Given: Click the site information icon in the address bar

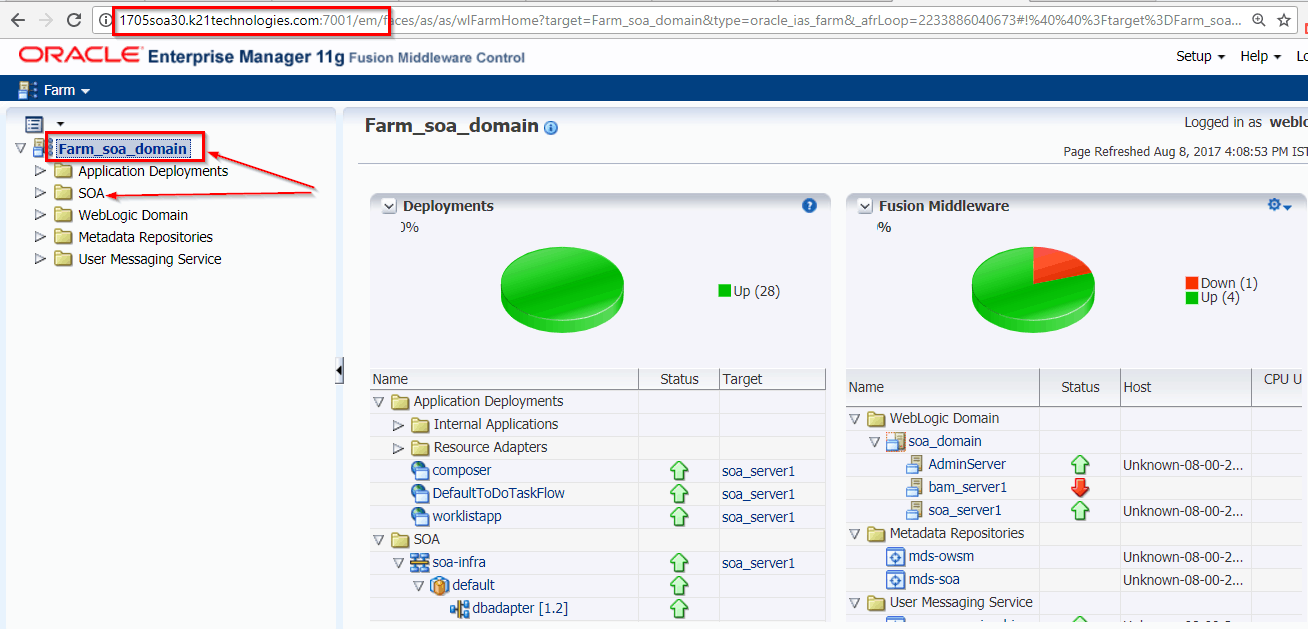Looking at the screenshot, I should (x=105, y=20).
